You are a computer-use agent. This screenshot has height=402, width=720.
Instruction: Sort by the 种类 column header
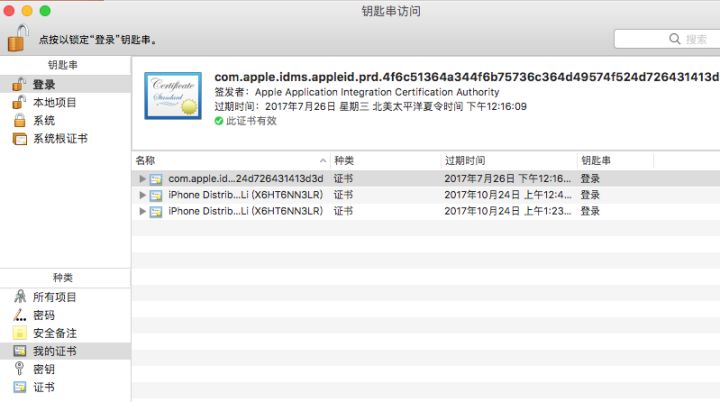(x=385, y=160)
